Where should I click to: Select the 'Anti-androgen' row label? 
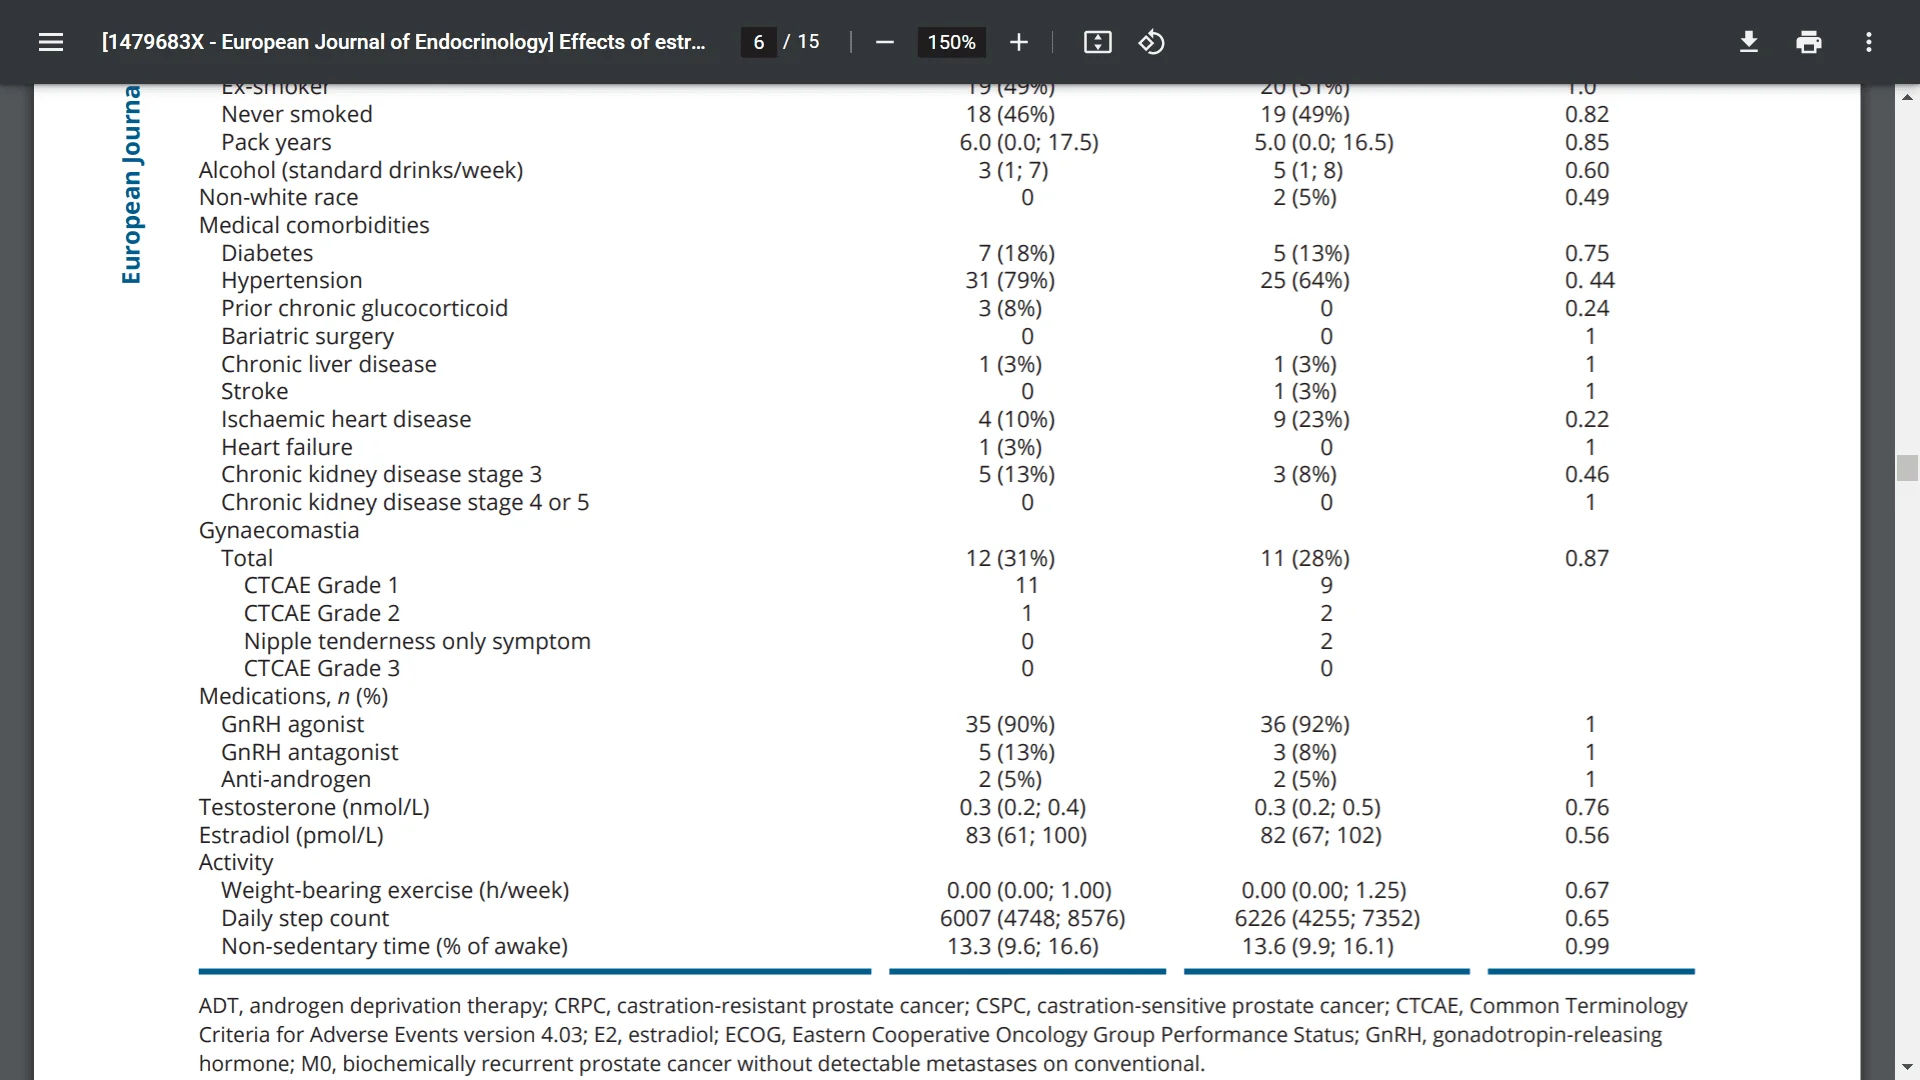tap(296, 779)
